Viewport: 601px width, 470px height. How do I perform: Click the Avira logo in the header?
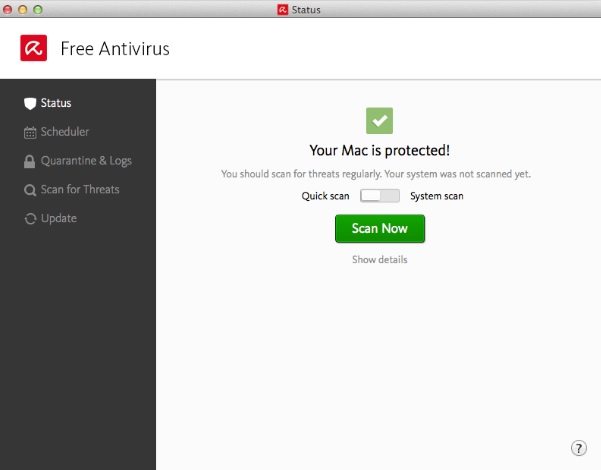click(34, 48)
